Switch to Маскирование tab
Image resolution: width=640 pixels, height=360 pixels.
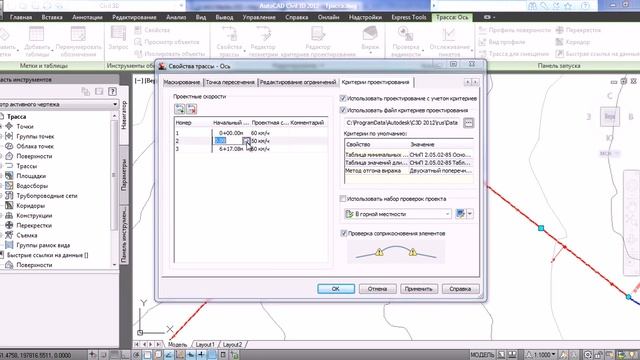(x=182, y=82)
